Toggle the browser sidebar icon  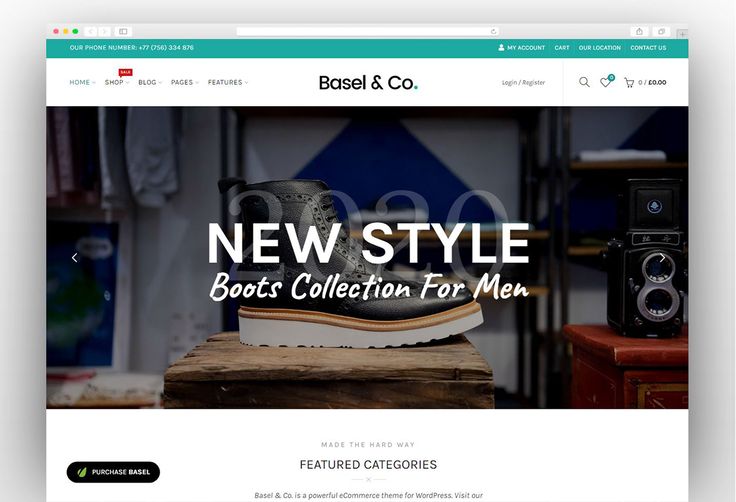pyautogui.click(x=123, y=31)
